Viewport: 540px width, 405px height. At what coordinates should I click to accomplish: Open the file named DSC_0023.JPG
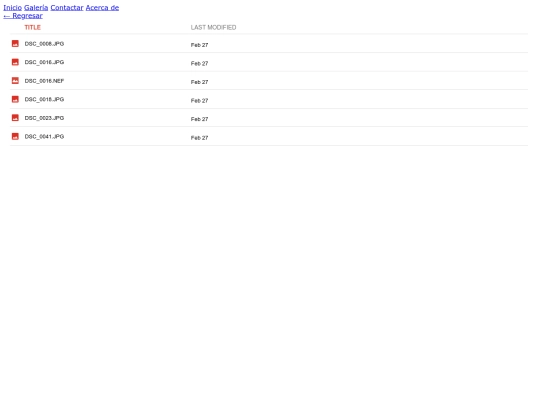[44, 118]
